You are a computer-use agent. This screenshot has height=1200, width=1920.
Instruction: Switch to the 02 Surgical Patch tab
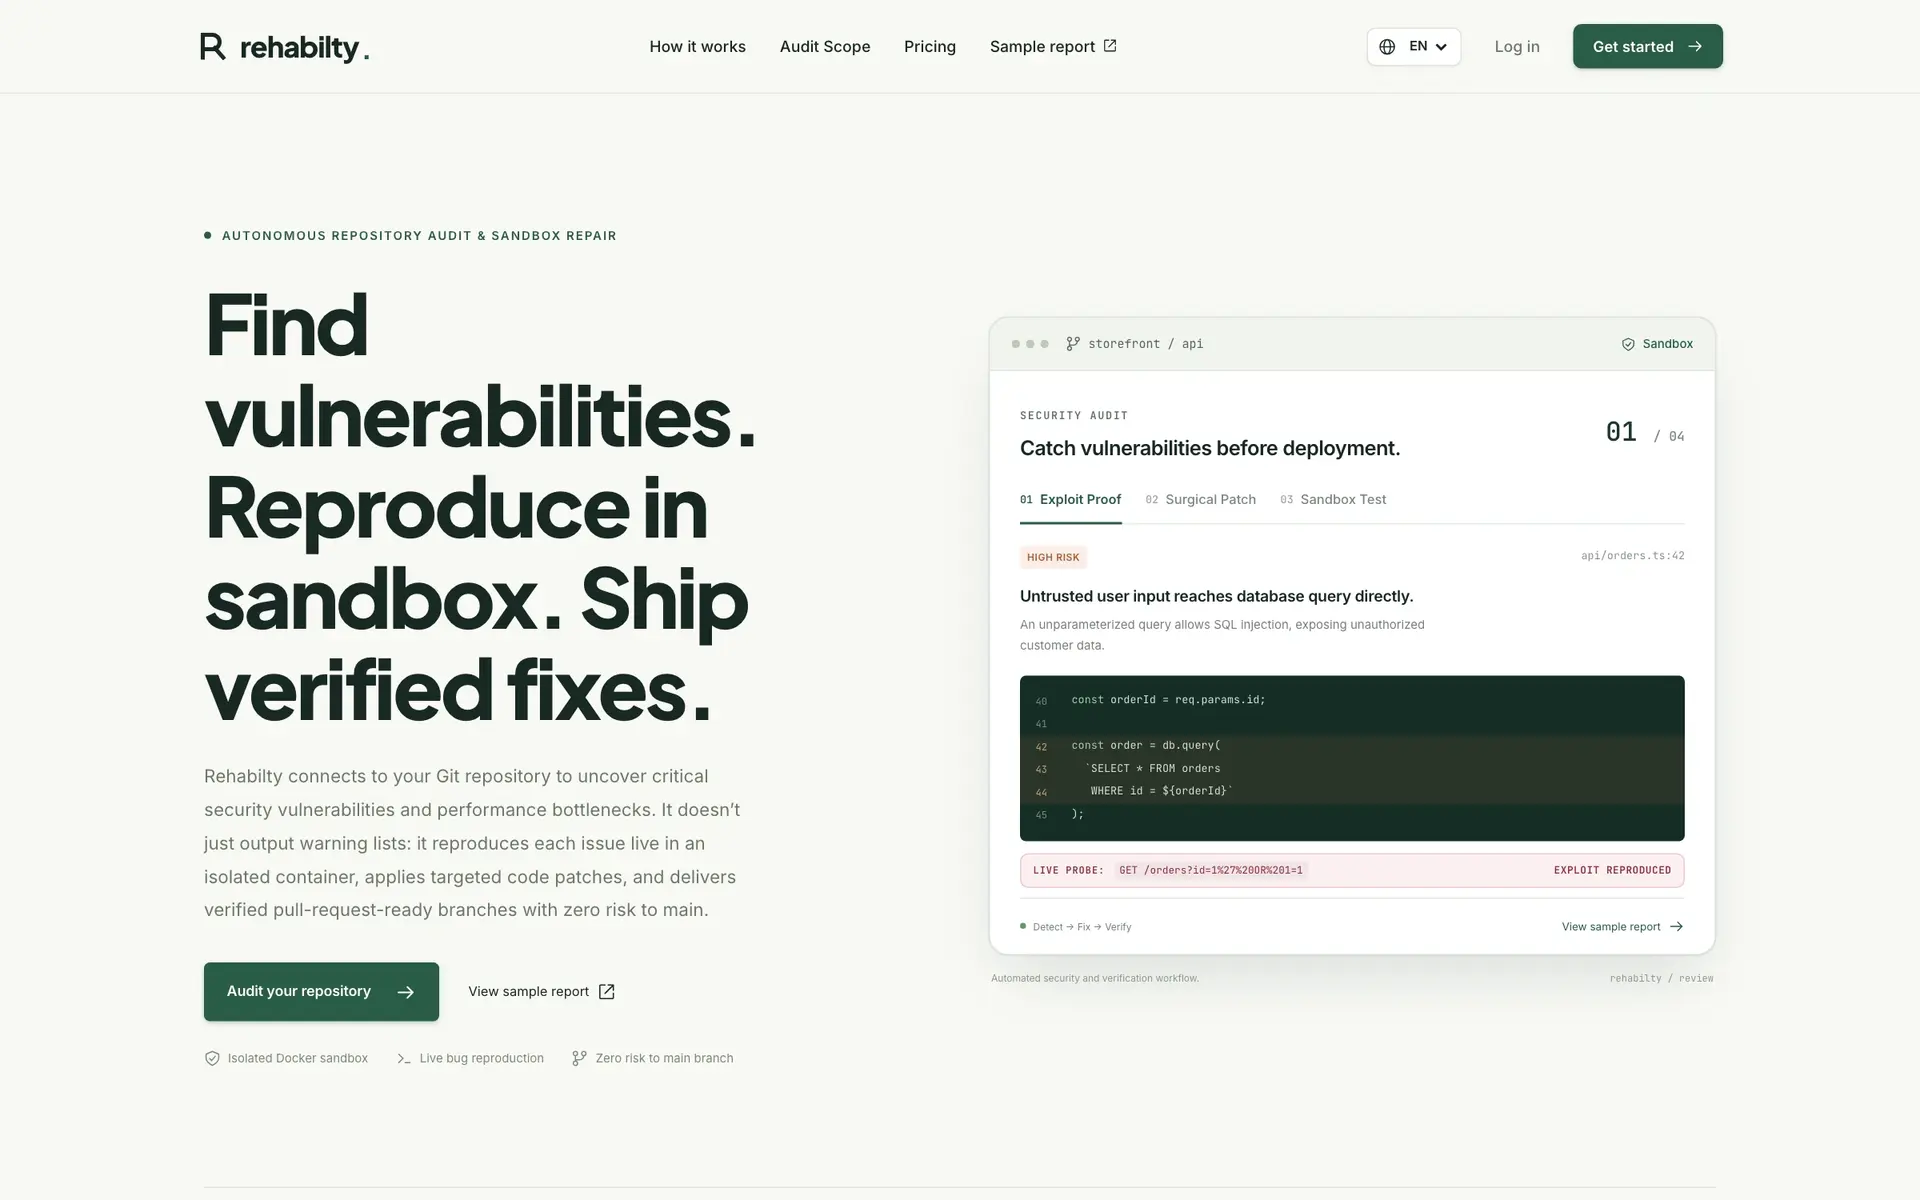coord(1200,500)
